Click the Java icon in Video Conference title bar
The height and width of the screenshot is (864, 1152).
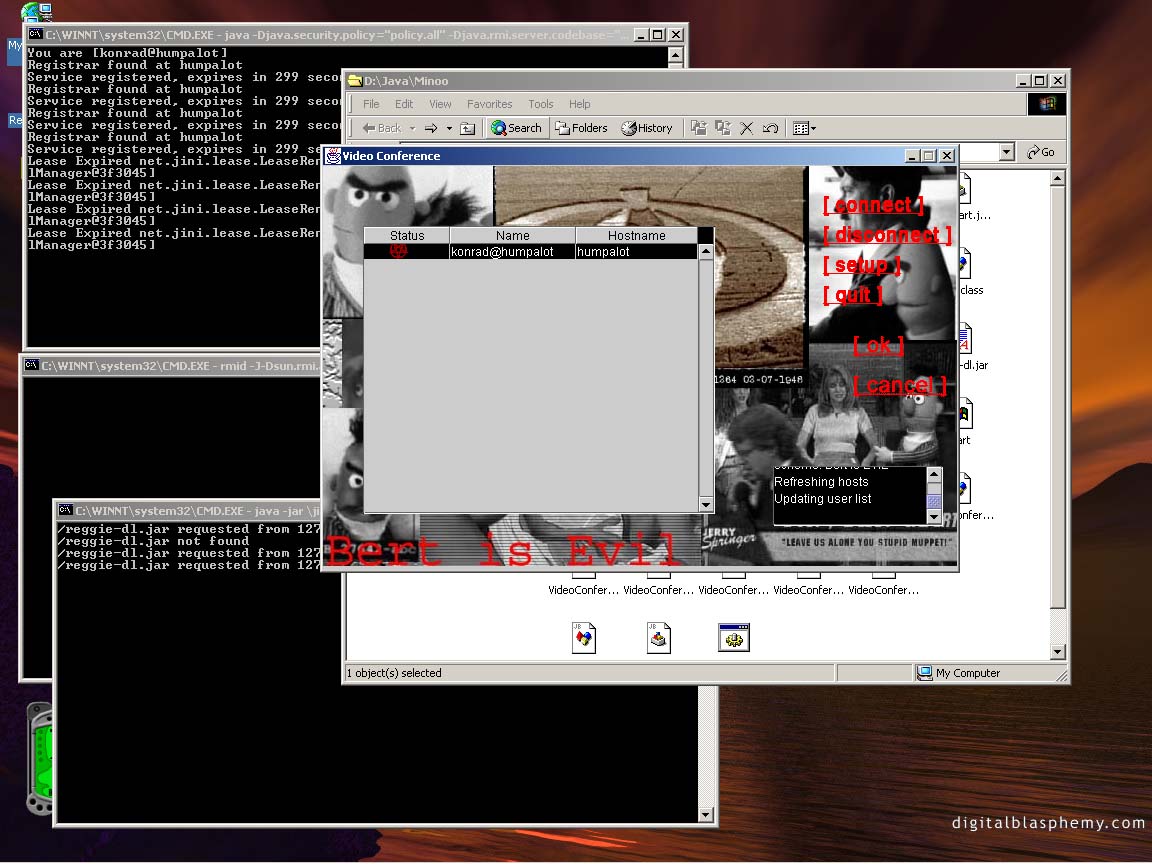click(334, 156)
